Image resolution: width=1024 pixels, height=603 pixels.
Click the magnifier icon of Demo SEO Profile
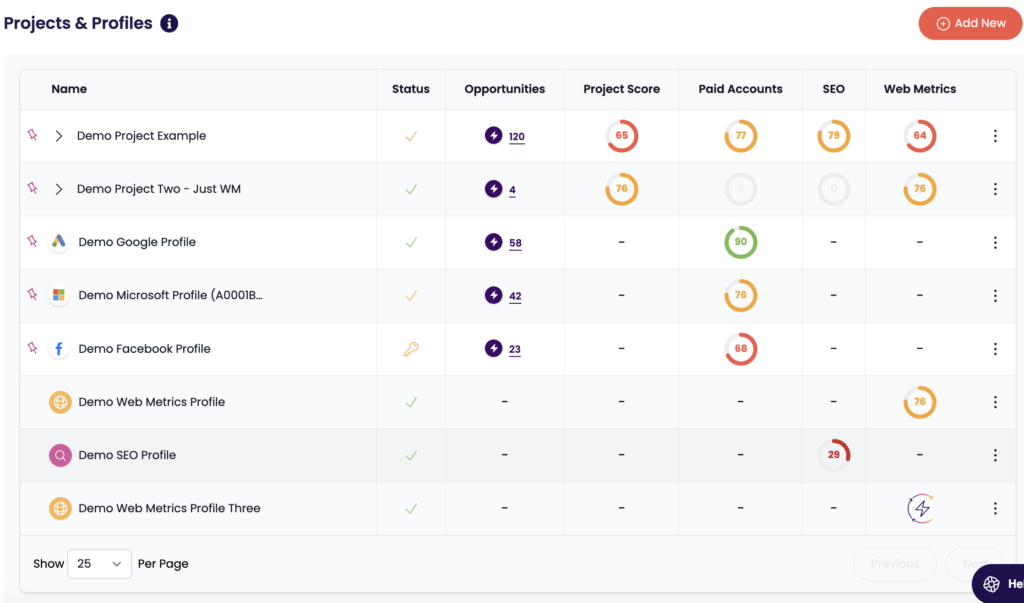[x=60, y=455]
